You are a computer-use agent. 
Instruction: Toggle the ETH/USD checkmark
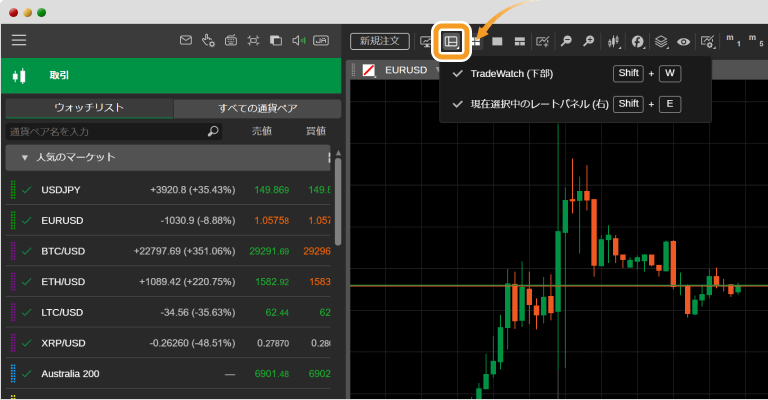26,282
